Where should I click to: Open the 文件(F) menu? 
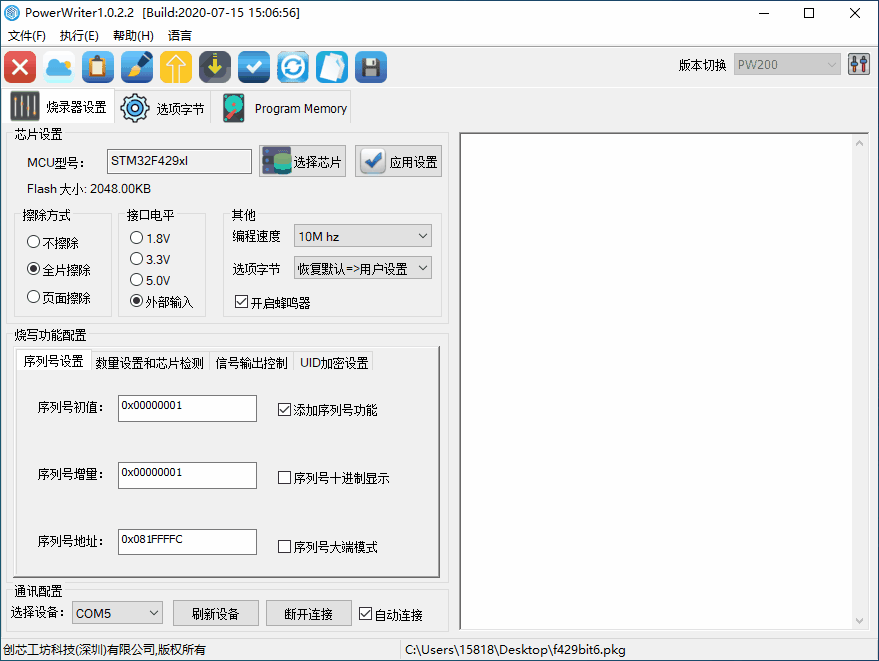pos(27,36)
